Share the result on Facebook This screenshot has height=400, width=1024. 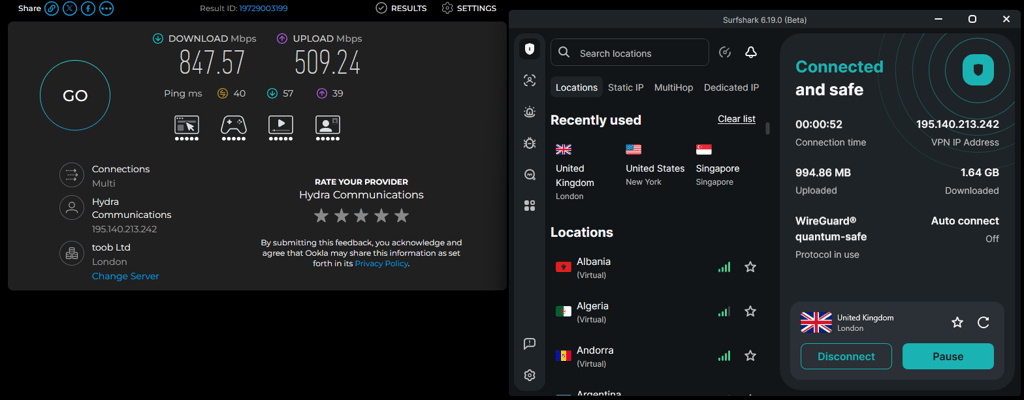[x=88, y=8]
